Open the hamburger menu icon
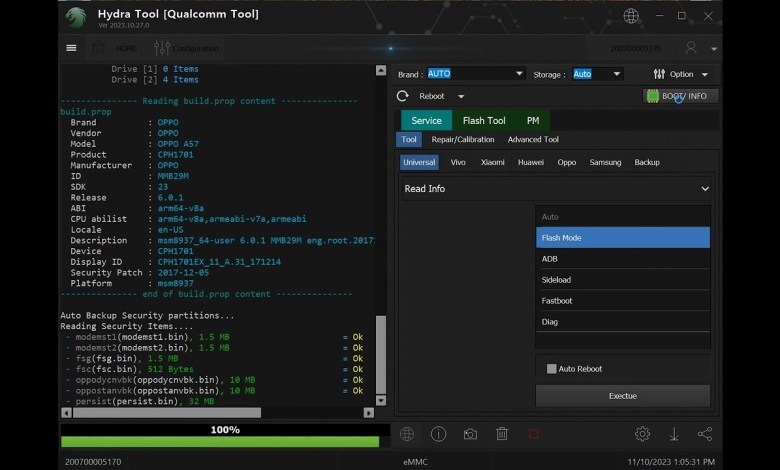 [x=71, y=48]
